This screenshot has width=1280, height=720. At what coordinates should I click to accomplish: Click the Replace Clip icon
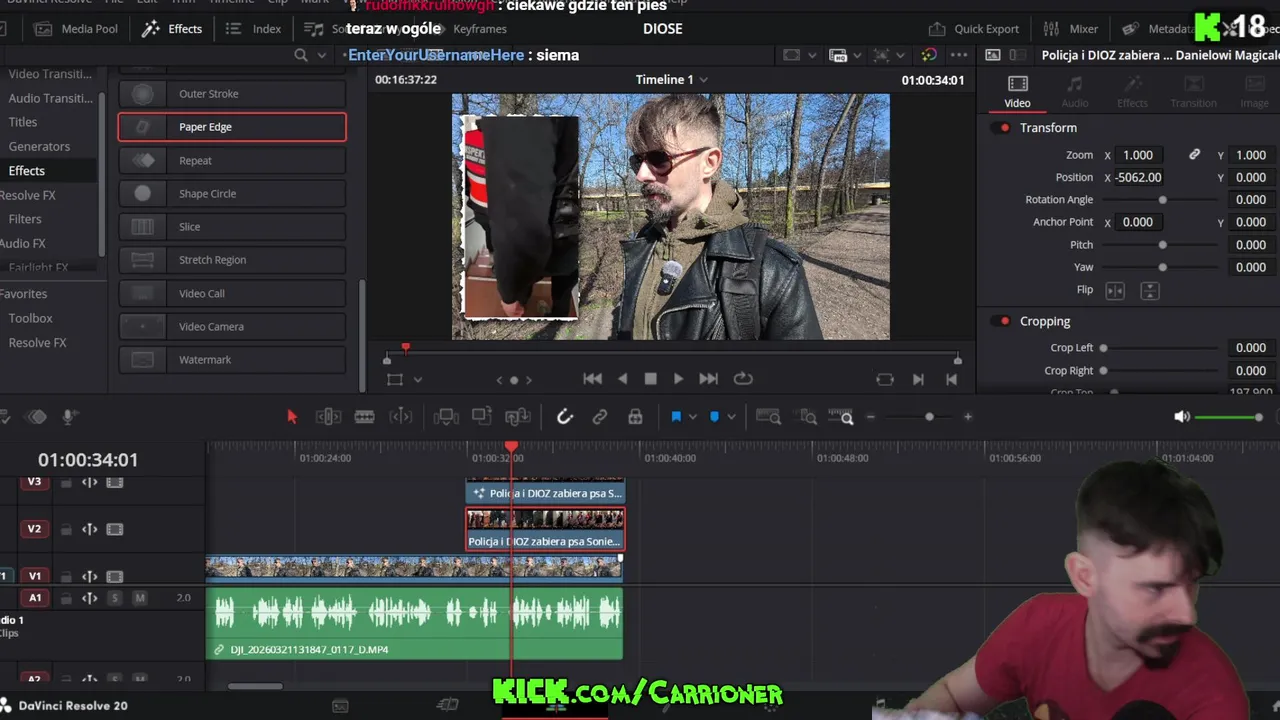click(518, 417)
